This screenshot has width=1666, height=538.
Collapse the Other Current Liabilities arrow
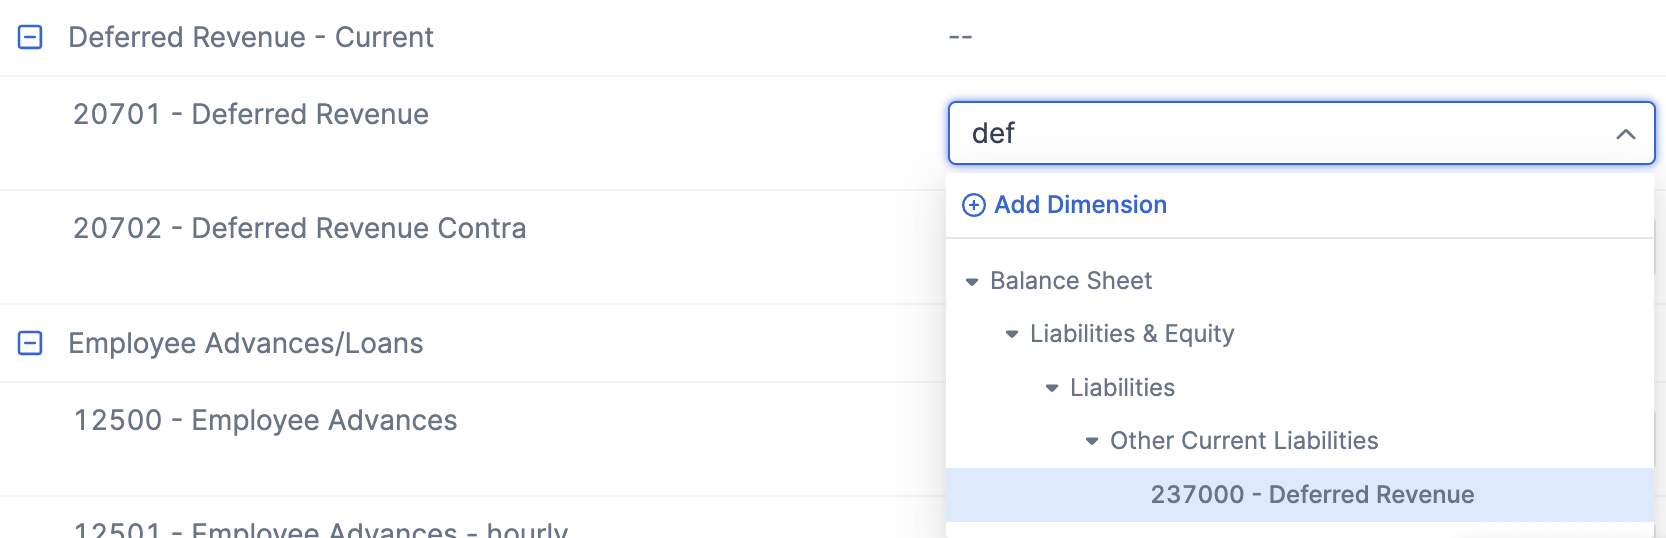(1091, 441)
